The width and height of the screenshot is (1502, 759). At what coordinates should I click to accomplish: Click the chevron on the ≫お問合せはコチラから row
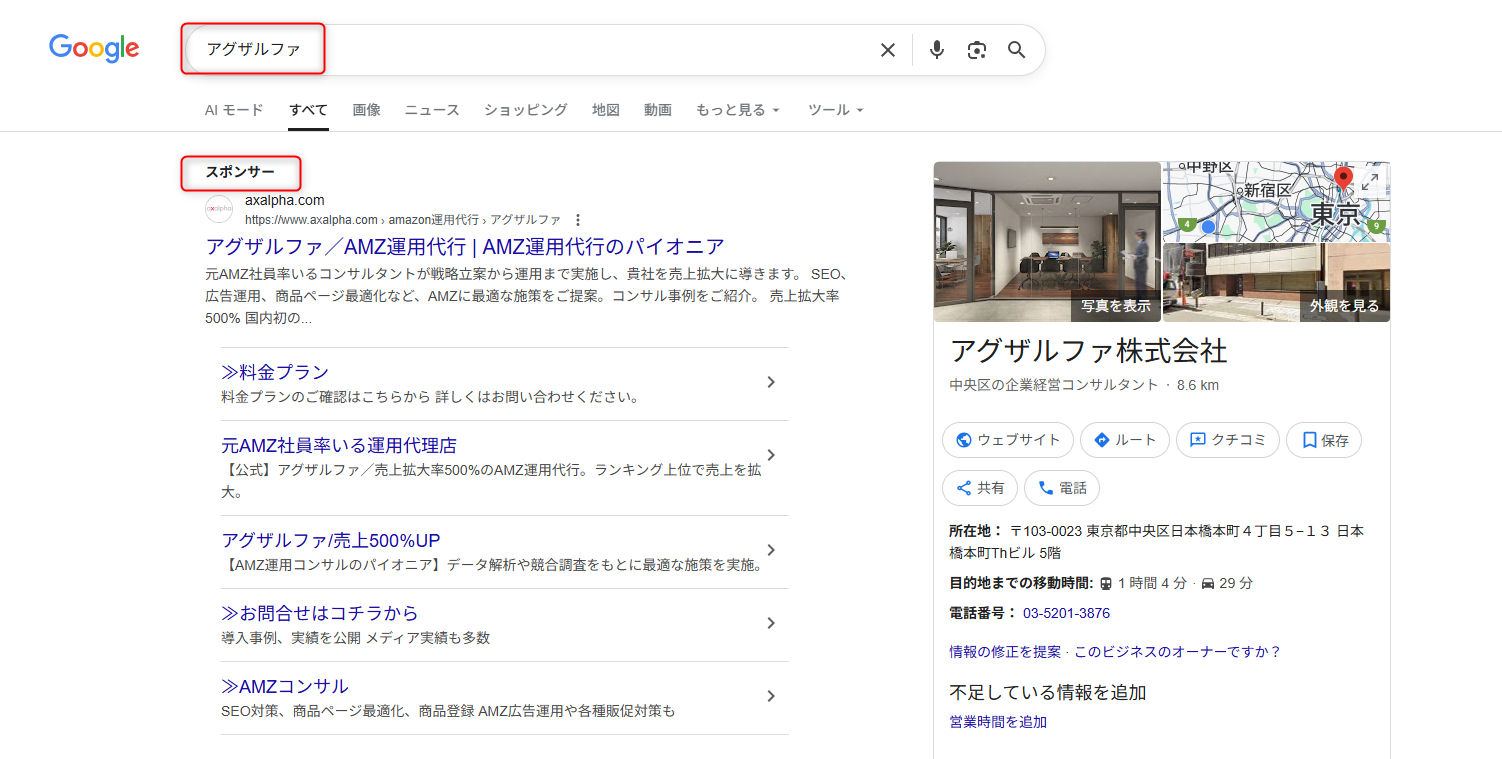pyautogui.click(x=771, y=623)
